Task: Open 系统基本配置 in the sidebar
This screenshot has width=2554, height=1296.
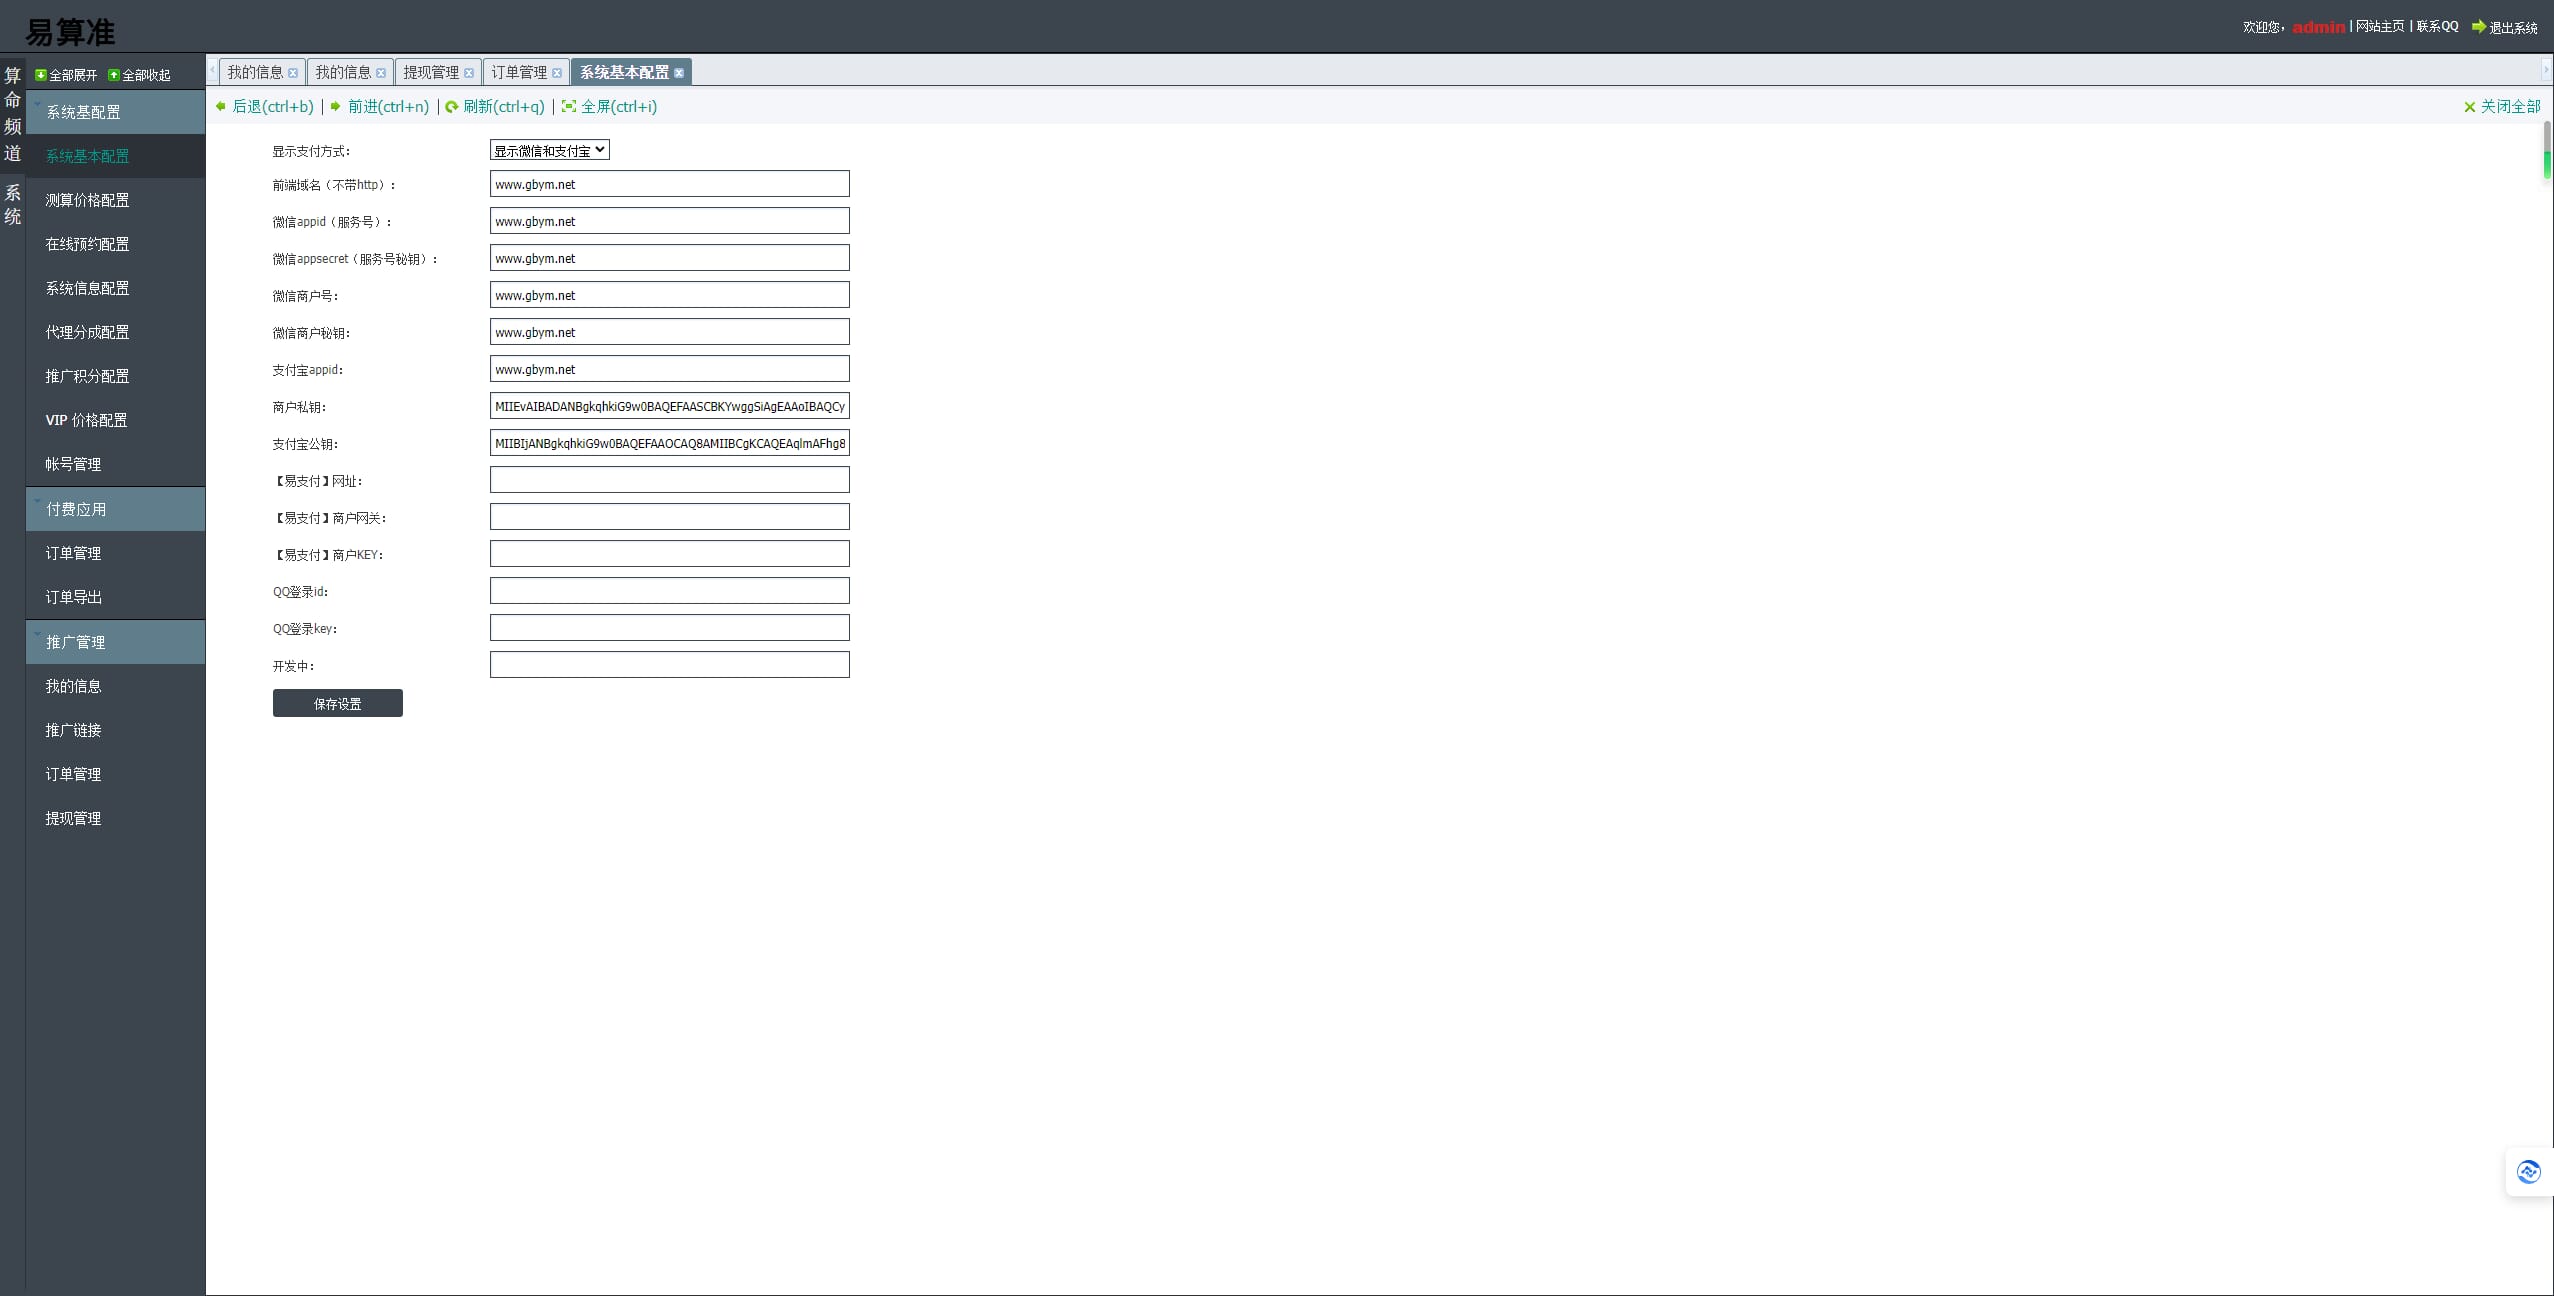Action: 116,156
